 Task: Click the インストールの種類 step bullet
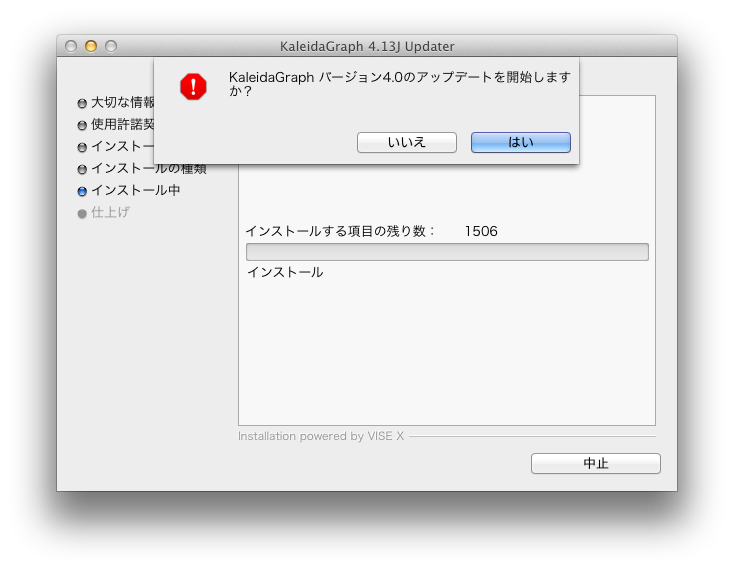pyautogui.click(x=82, y=169)
